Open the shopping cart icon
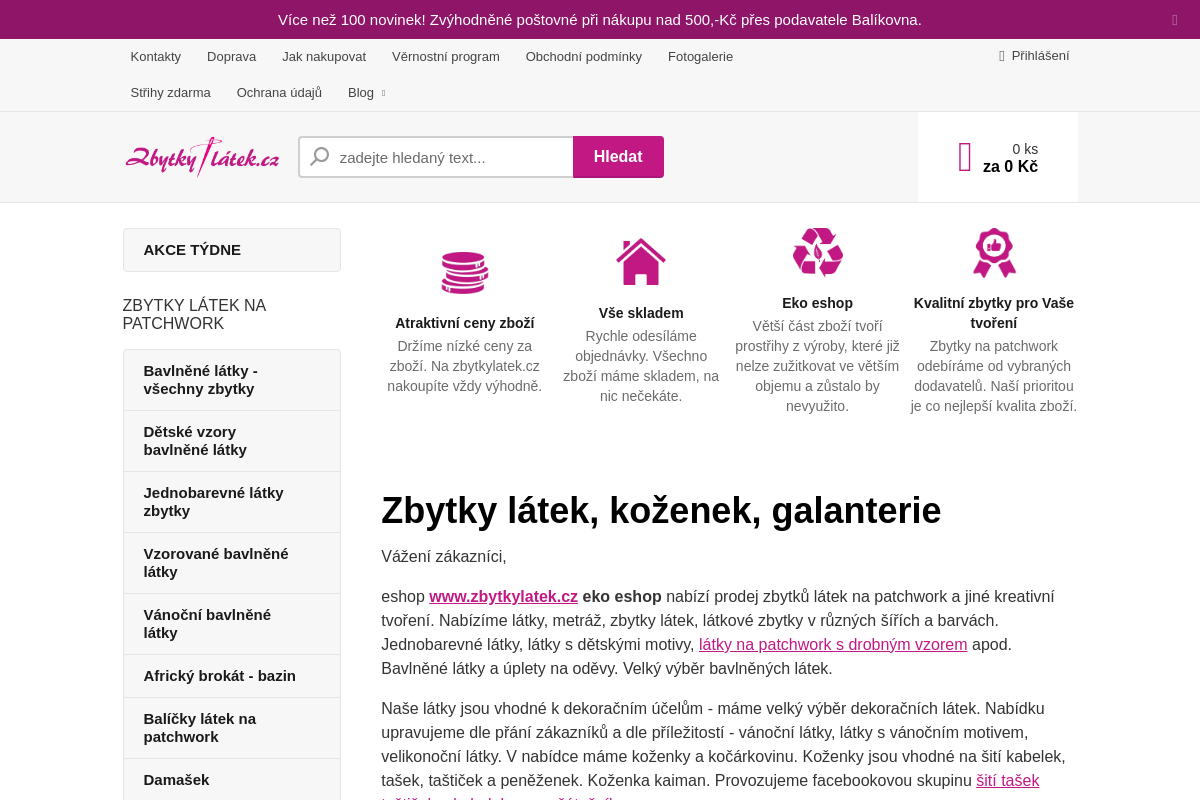This screenshot has width=1200, height=800. coord(965,157)
